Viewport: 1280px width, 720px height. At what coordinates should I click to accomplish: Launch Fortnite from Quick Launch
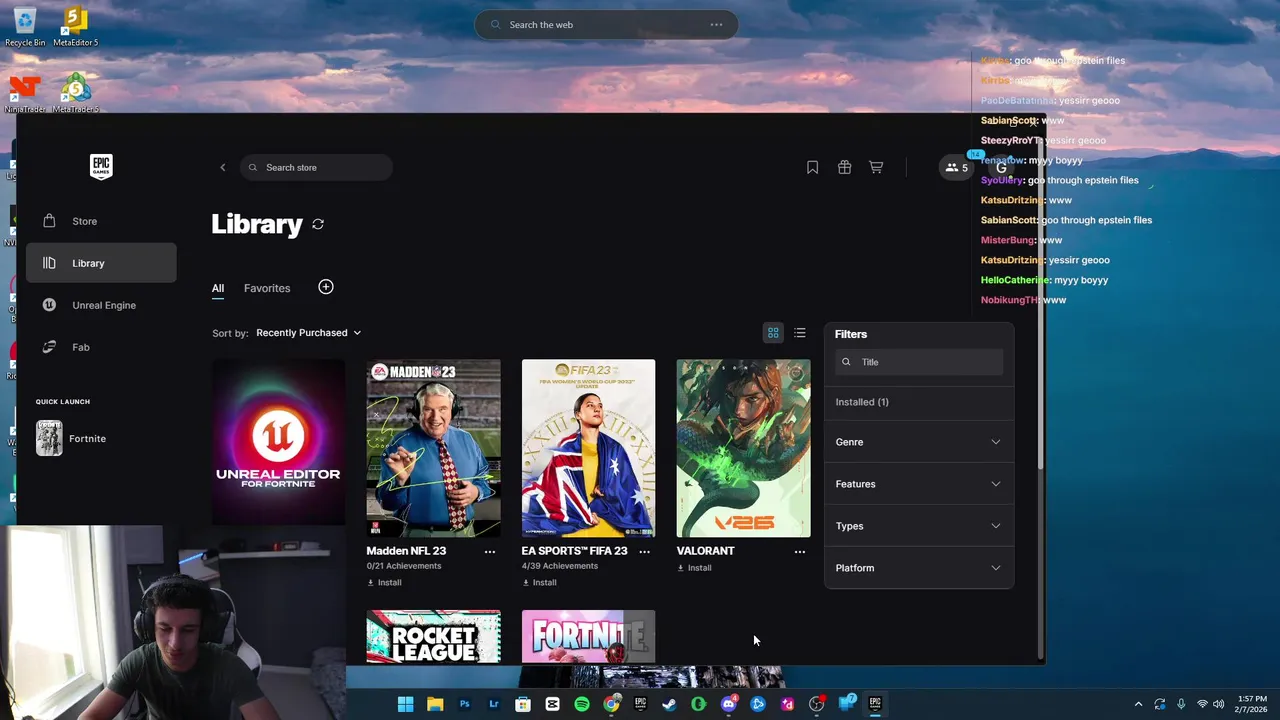coord(71,438)
